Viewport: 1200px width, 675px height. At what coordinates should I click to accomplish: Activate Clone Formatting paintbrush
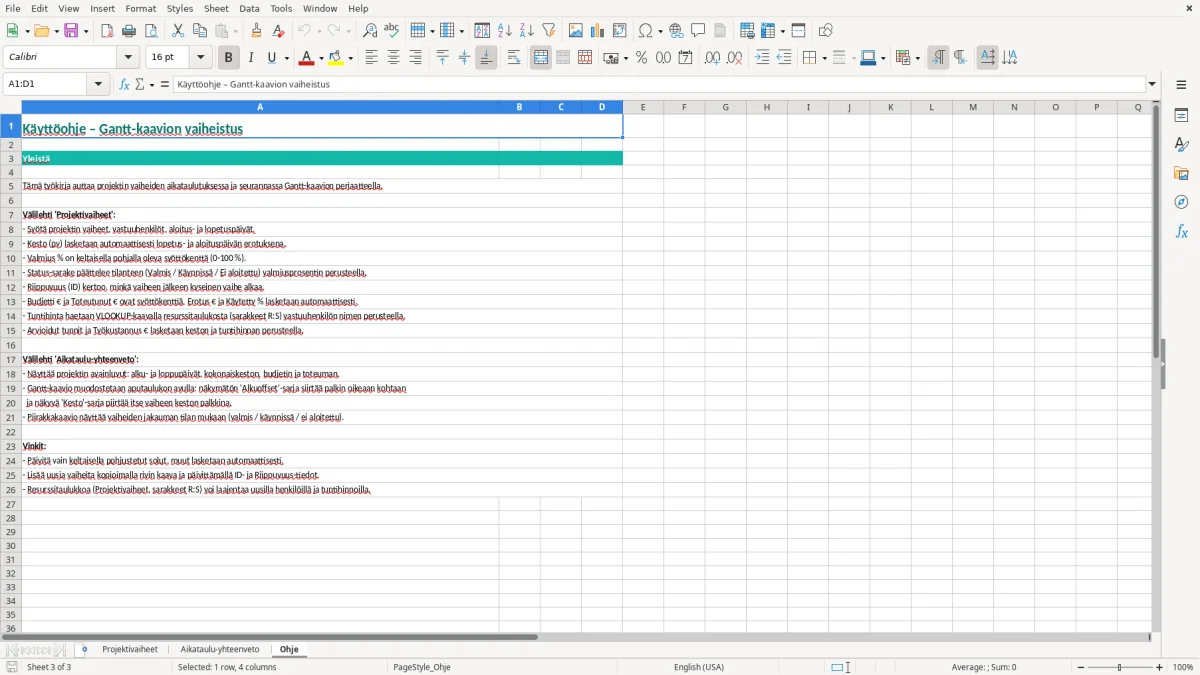(x=257, y=31)
